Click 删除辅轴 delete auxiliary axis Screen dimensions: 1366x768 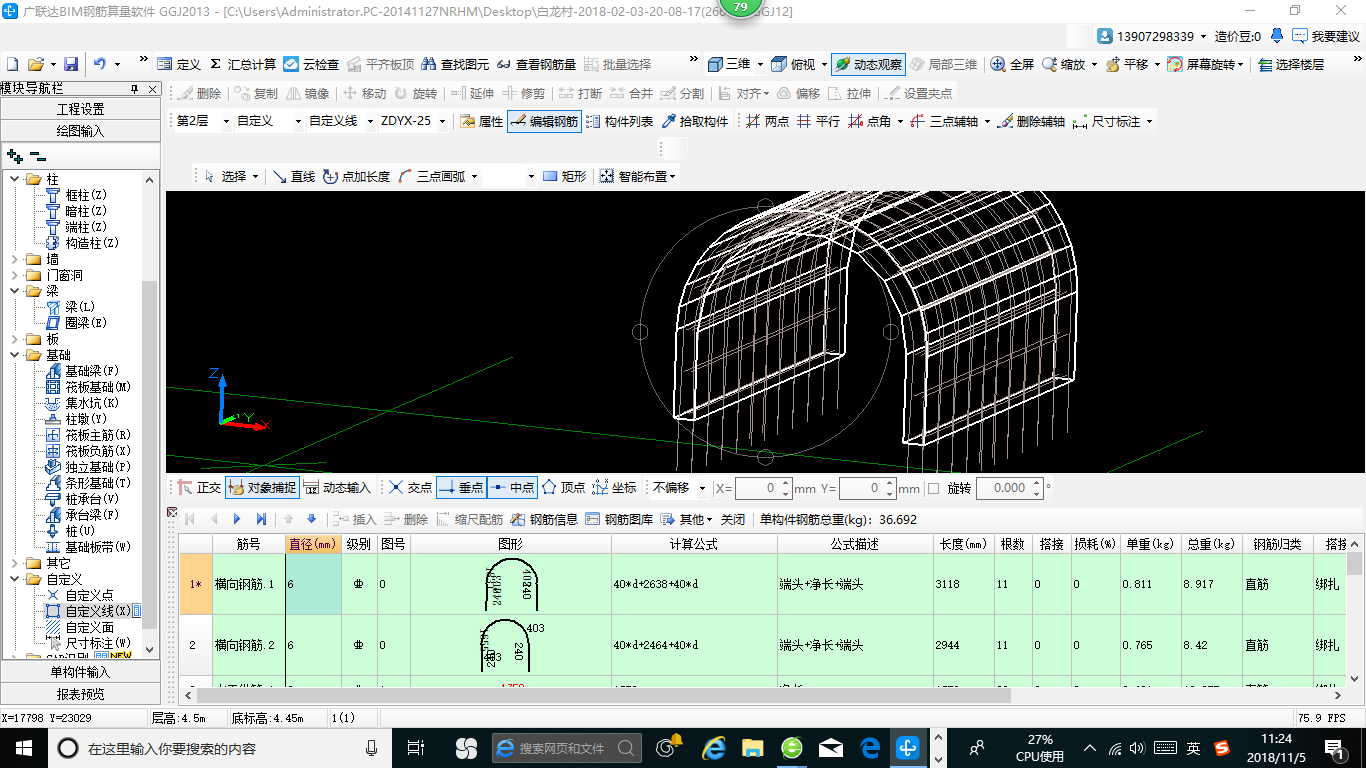pos(1030,121)
